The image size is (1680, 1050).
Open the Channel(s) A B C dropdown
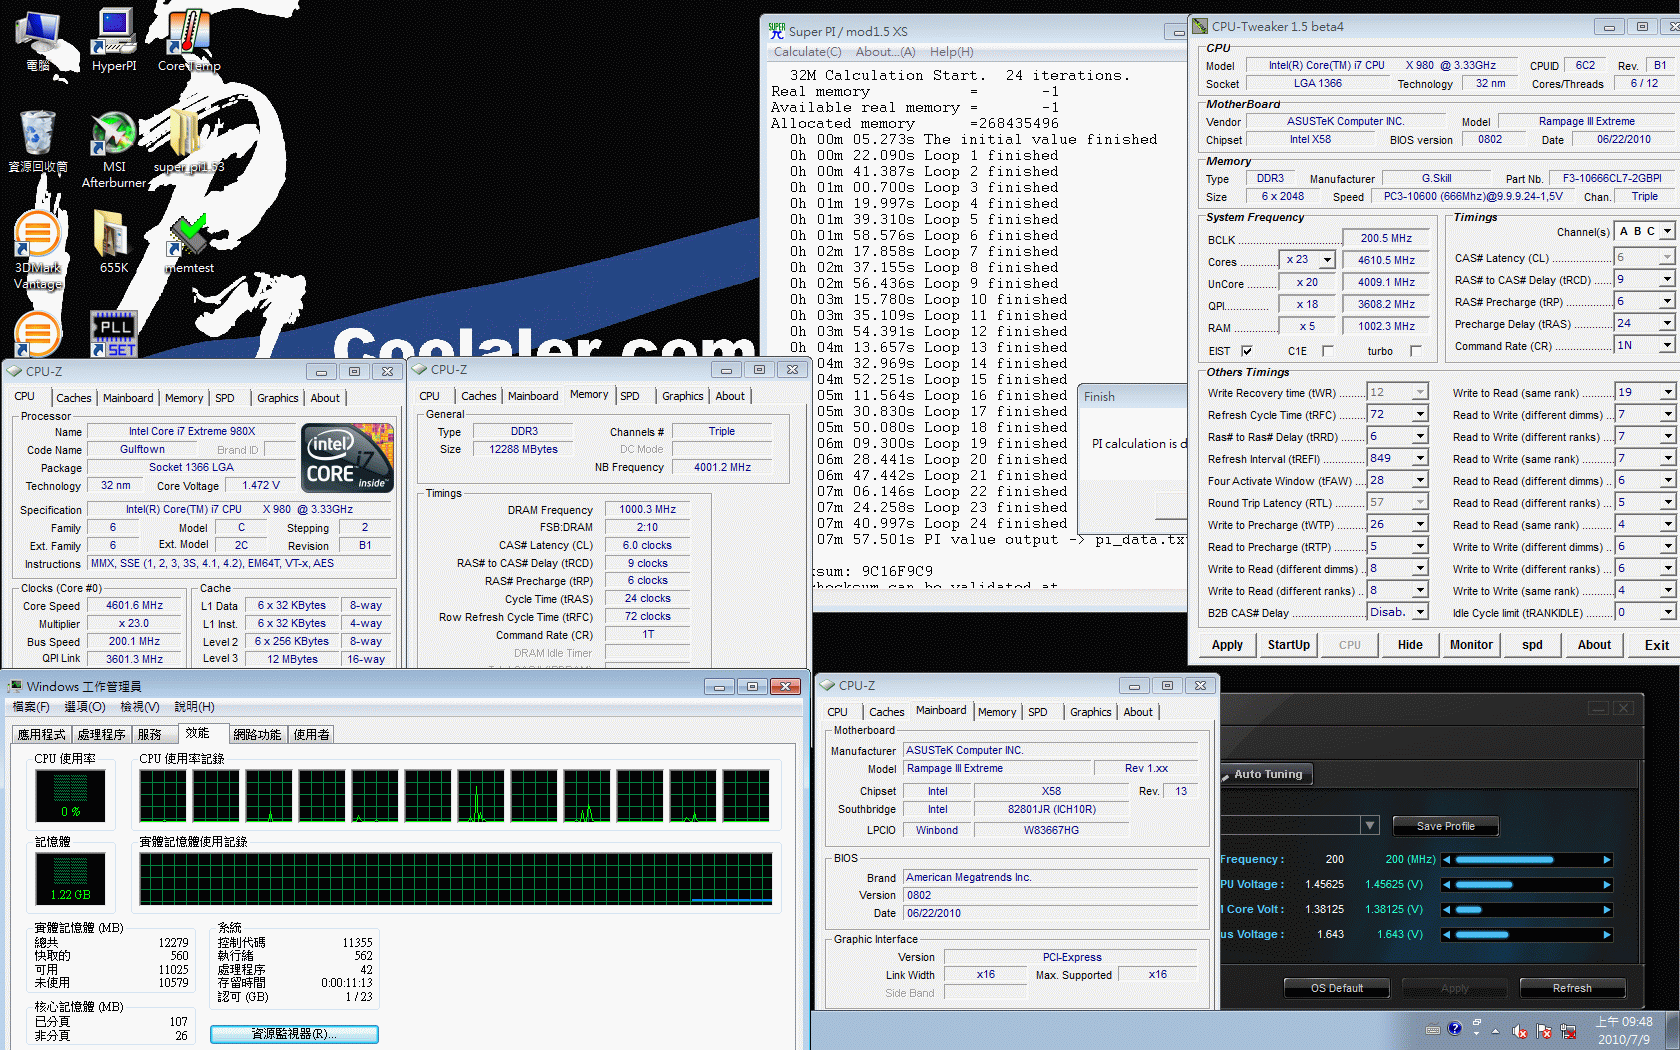pyautogui.click(x=1667, y=231)
